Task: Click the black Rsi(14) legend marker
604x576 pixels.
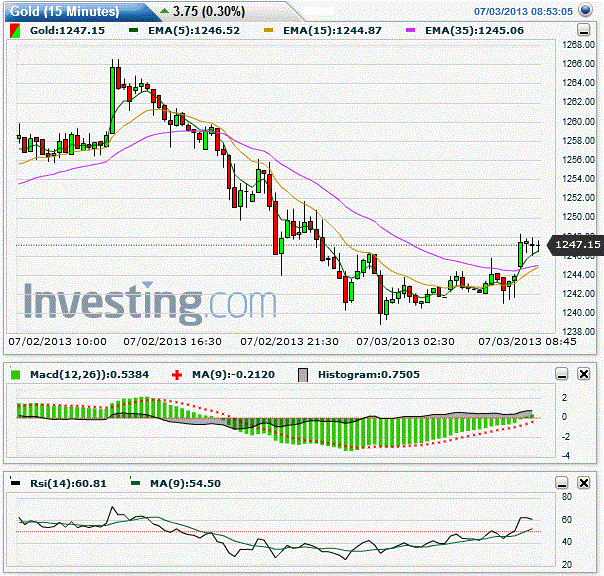Action: click(15, 482)
